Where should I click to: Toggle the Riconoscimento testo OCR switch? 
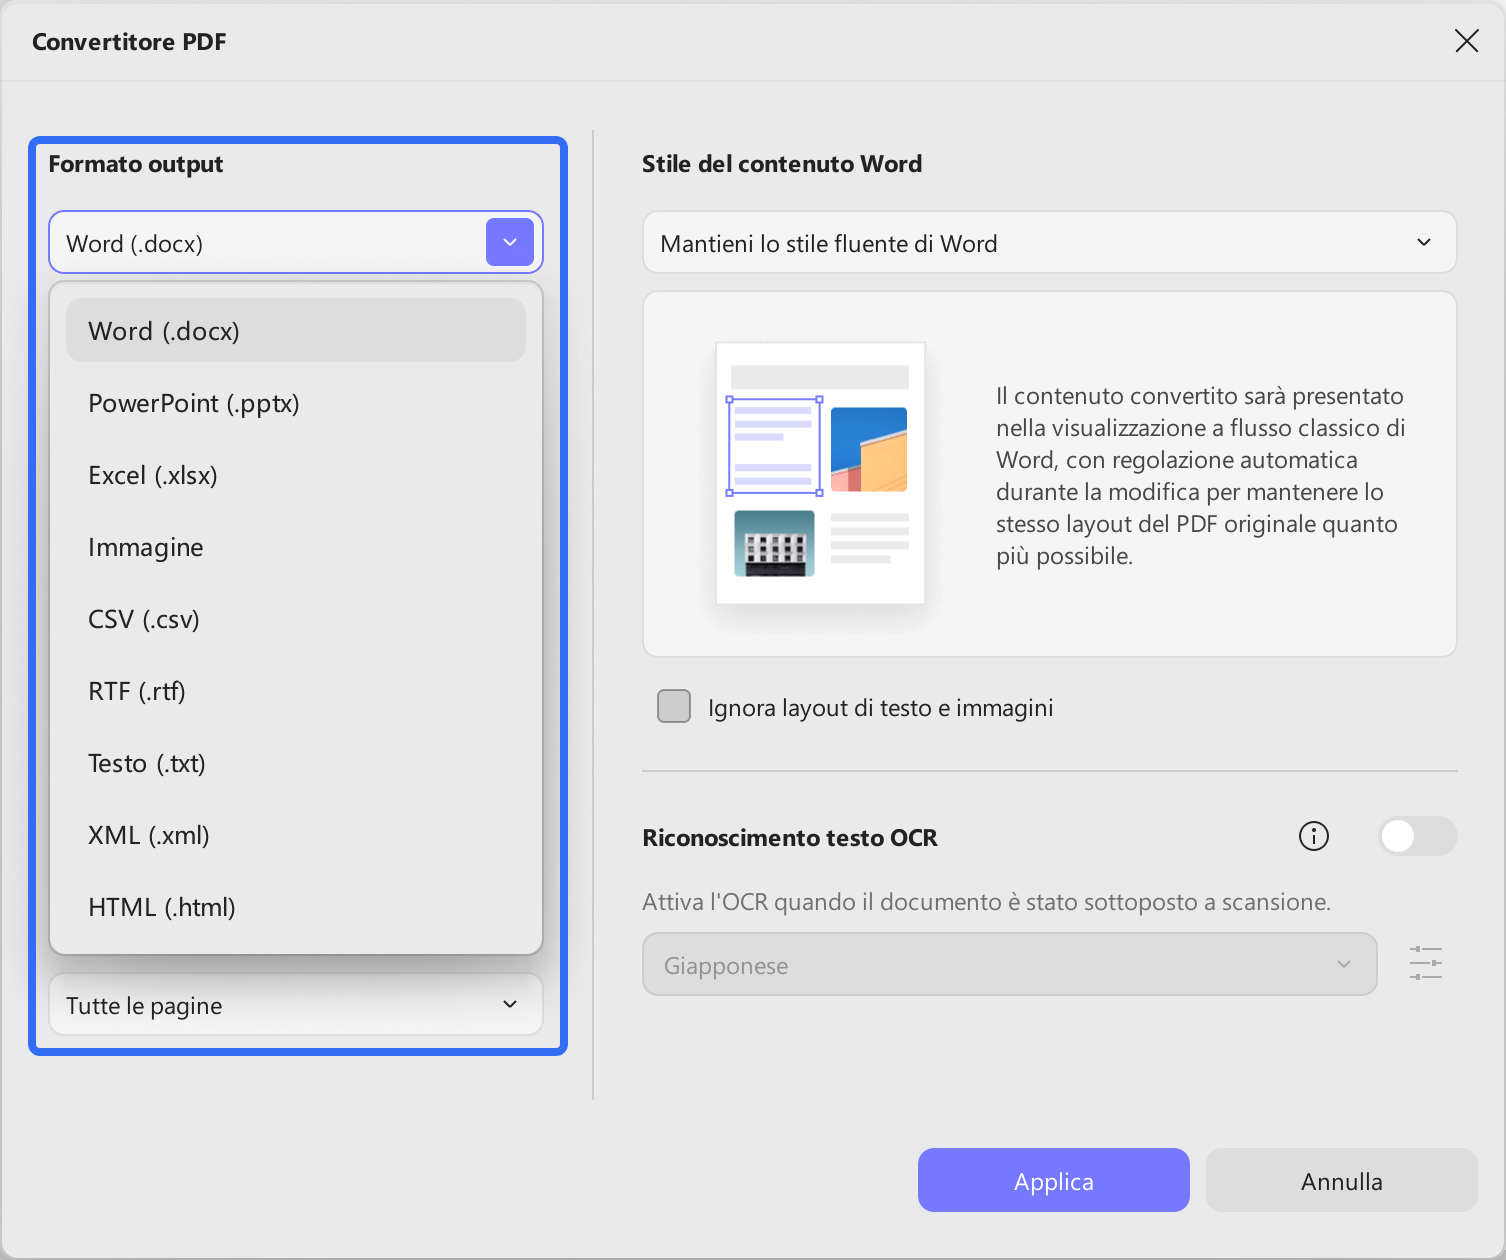[x=1417, y=836]
